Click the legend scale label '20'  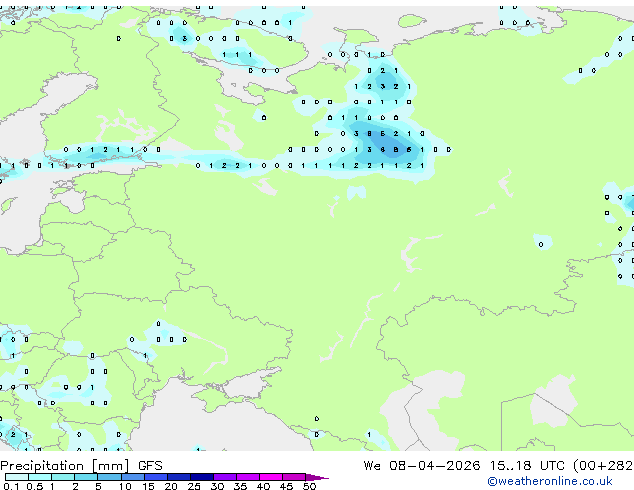(x=171, y=486)
